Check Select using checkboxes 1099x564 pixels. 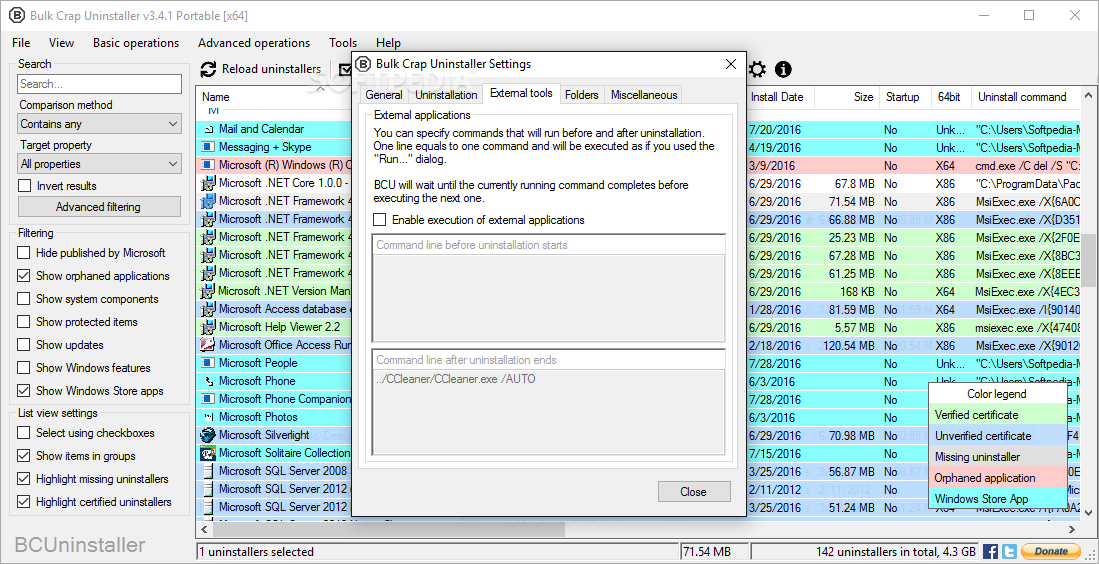tap(24, 433)
